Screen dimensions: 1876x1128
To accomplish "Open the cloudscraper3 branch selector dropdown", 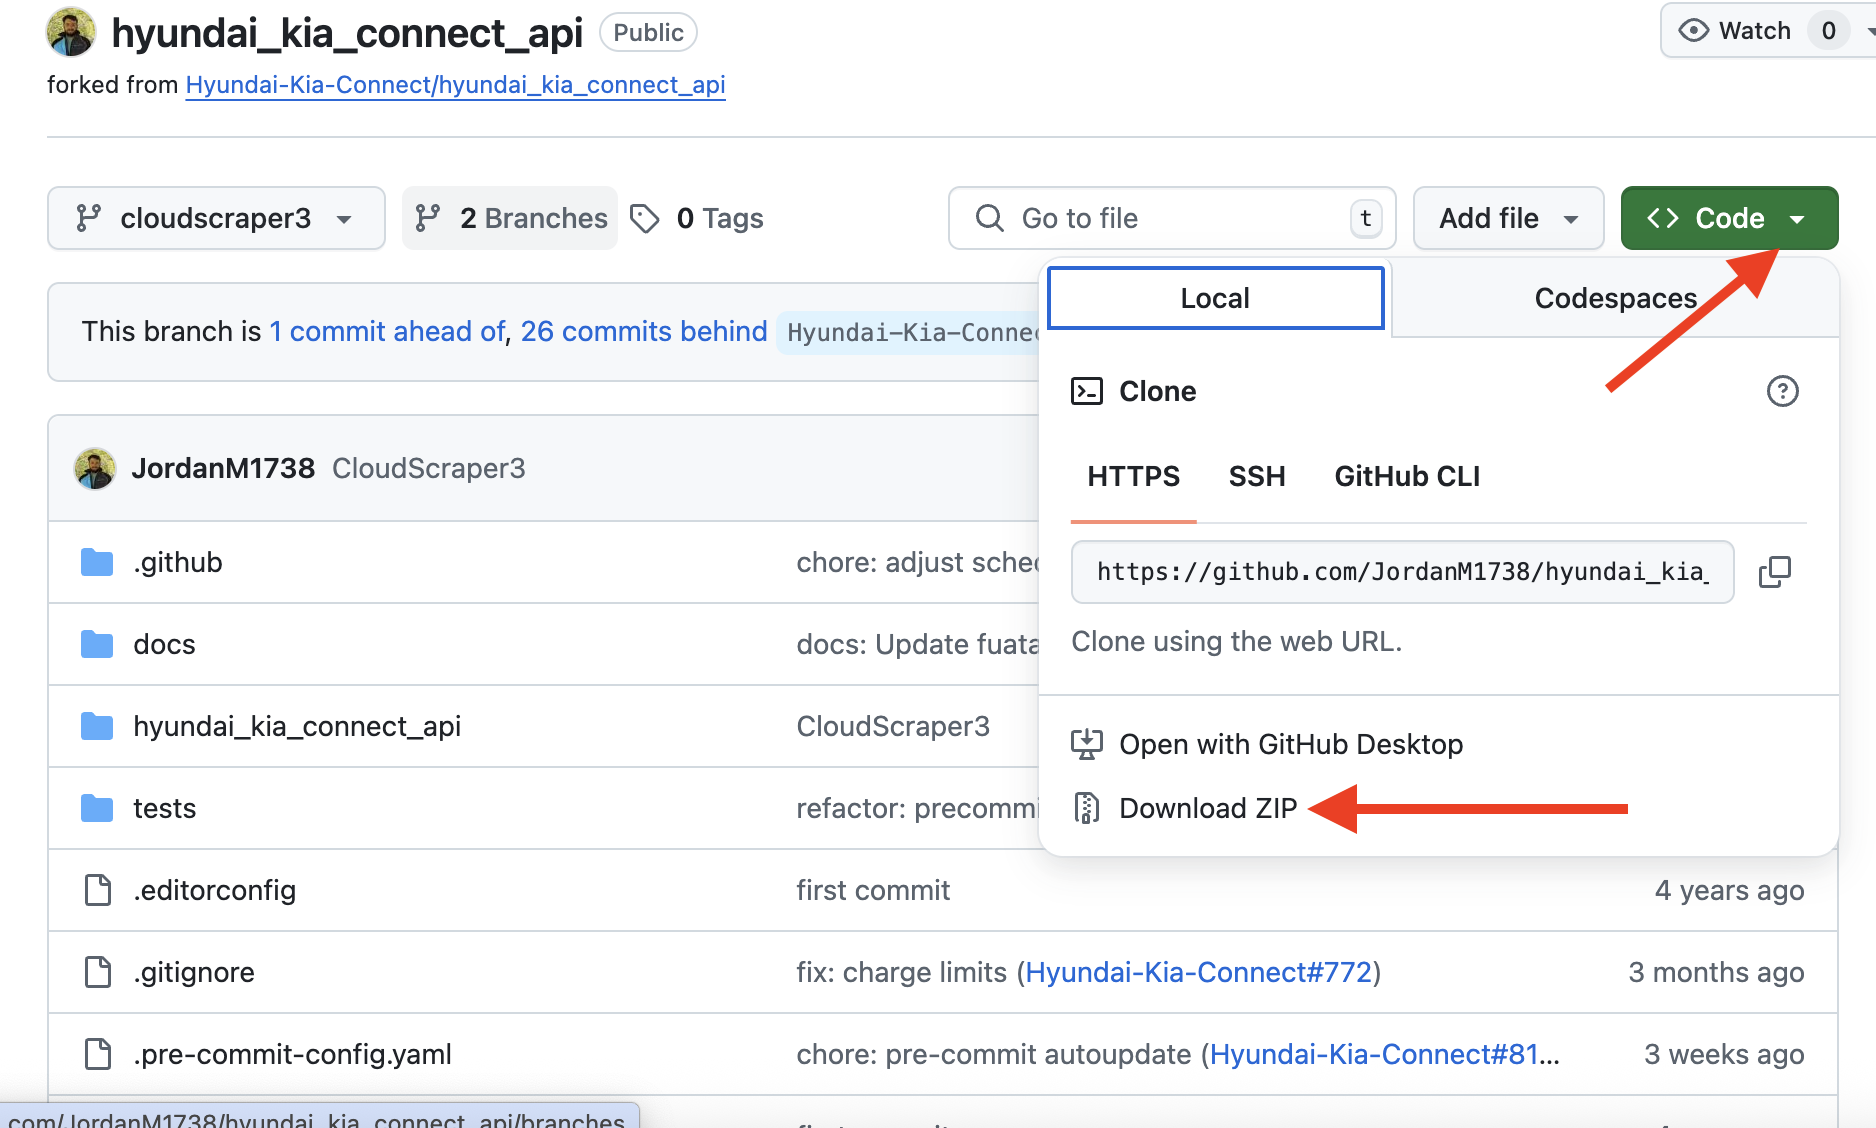I will [x=216, y=218].
